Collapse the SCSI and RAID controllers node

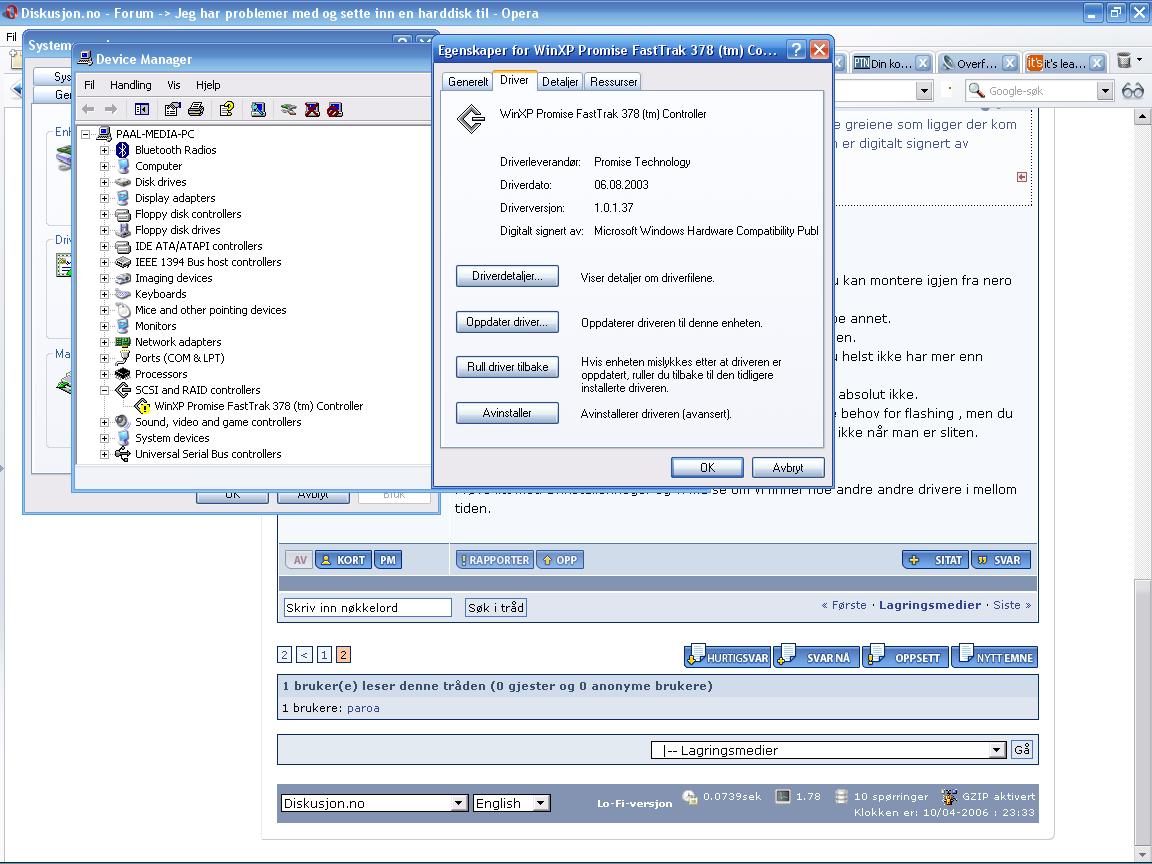point(104,390)
